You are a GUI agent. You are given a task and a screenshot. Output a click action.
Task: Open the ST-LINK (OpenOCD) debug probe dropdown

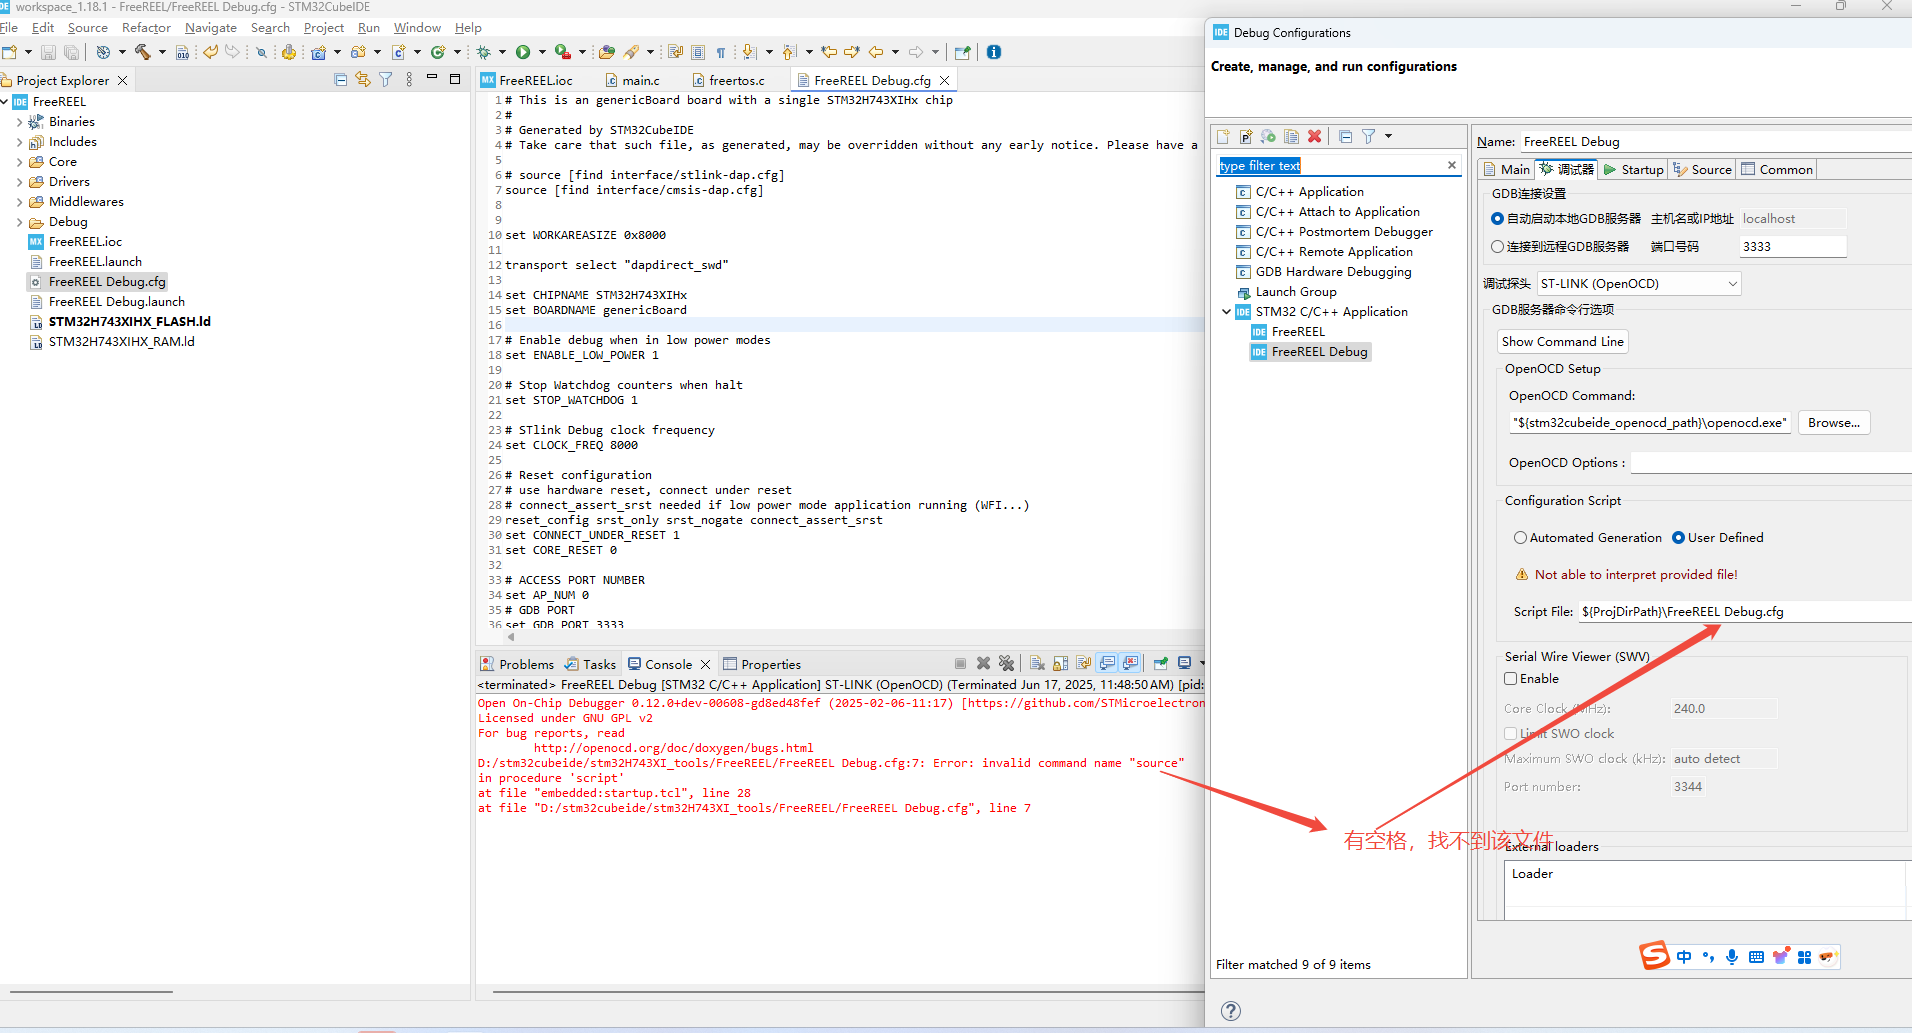tap(1639, 284)
